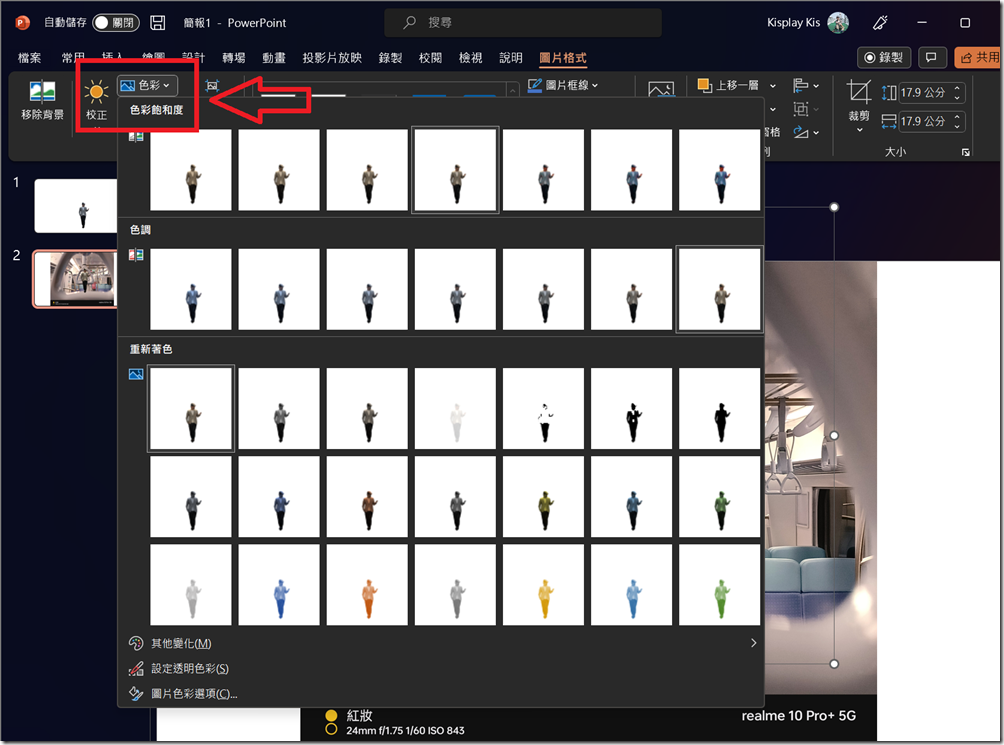
Task: Select the 移除背景 (Remove Background) tool
Action: click(x=42, y=100)
